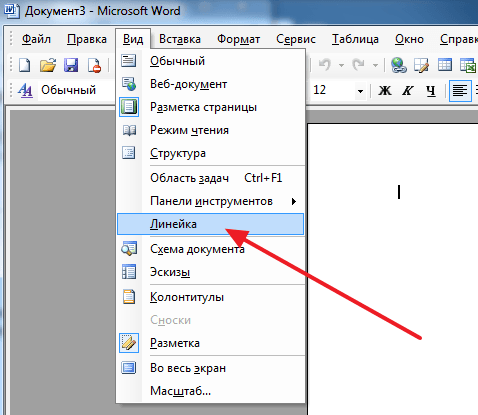Image resolution: width=478 pixels, height=415 pixels.
Task: Click the New document icon
Action: click(25, 65)
